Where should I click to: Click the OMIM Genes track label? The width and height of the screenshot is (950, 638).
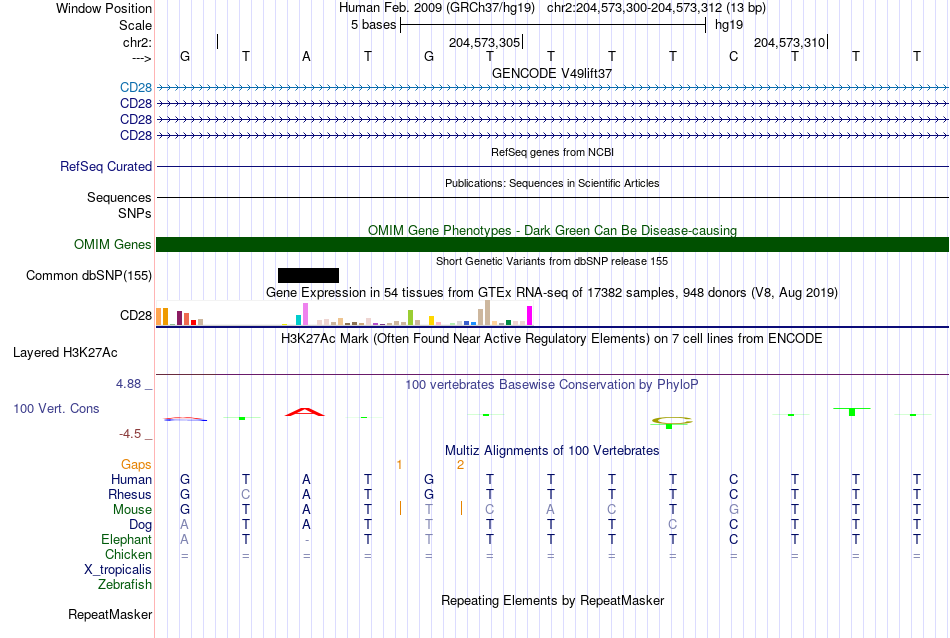click(113, 244)
